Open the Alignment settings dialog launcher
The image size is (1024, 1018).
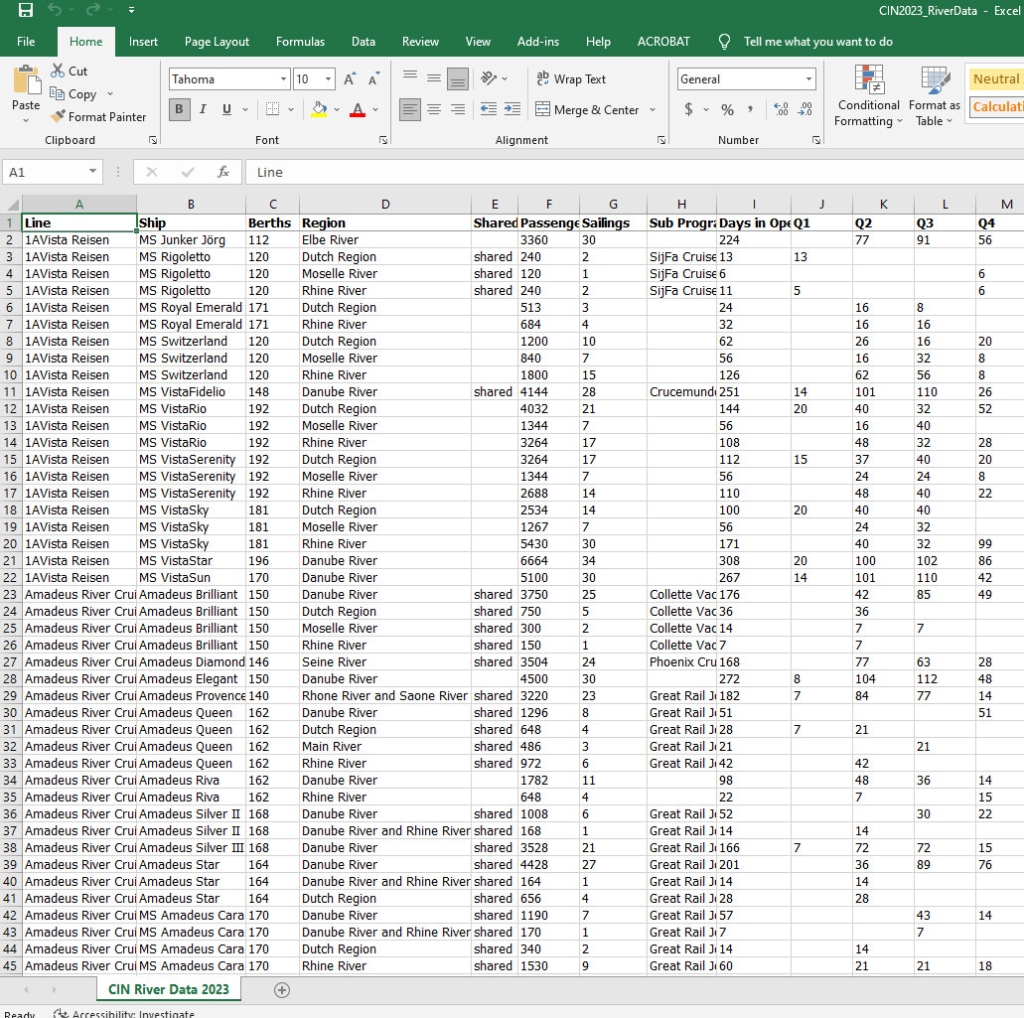[661, 140]
